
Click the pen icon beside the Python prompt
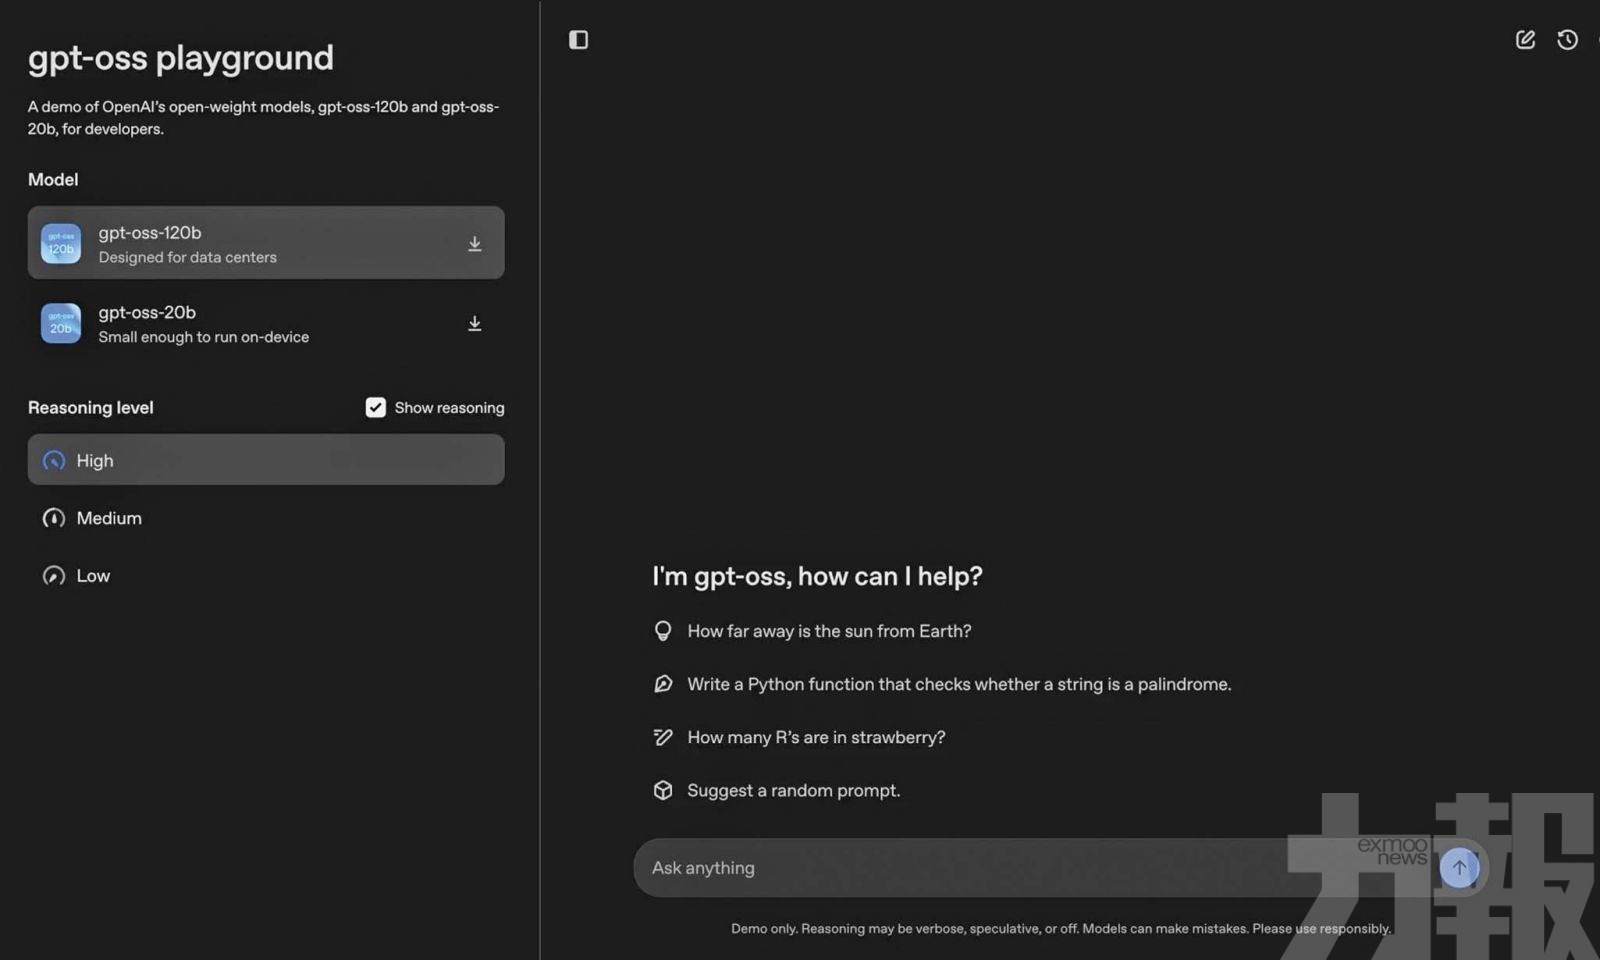[x=663, y=684]
